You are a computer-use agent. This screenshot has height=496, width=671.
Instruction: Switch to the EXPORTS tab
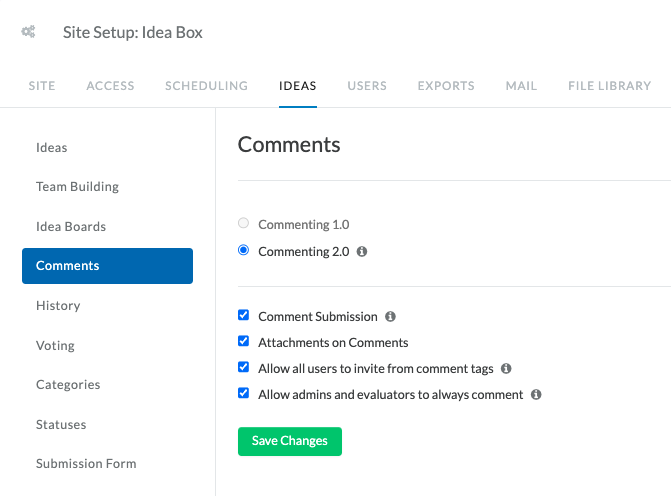[446, 86]
